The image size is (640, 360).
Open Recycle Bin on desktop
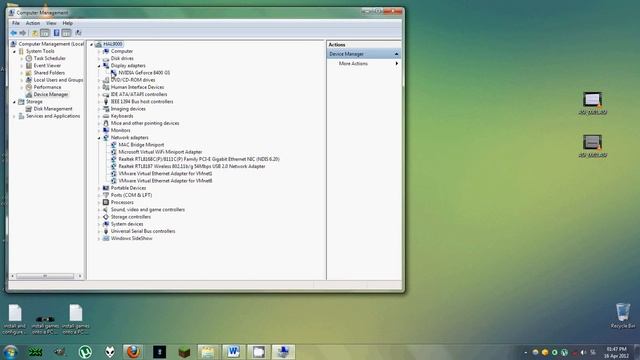623,316
